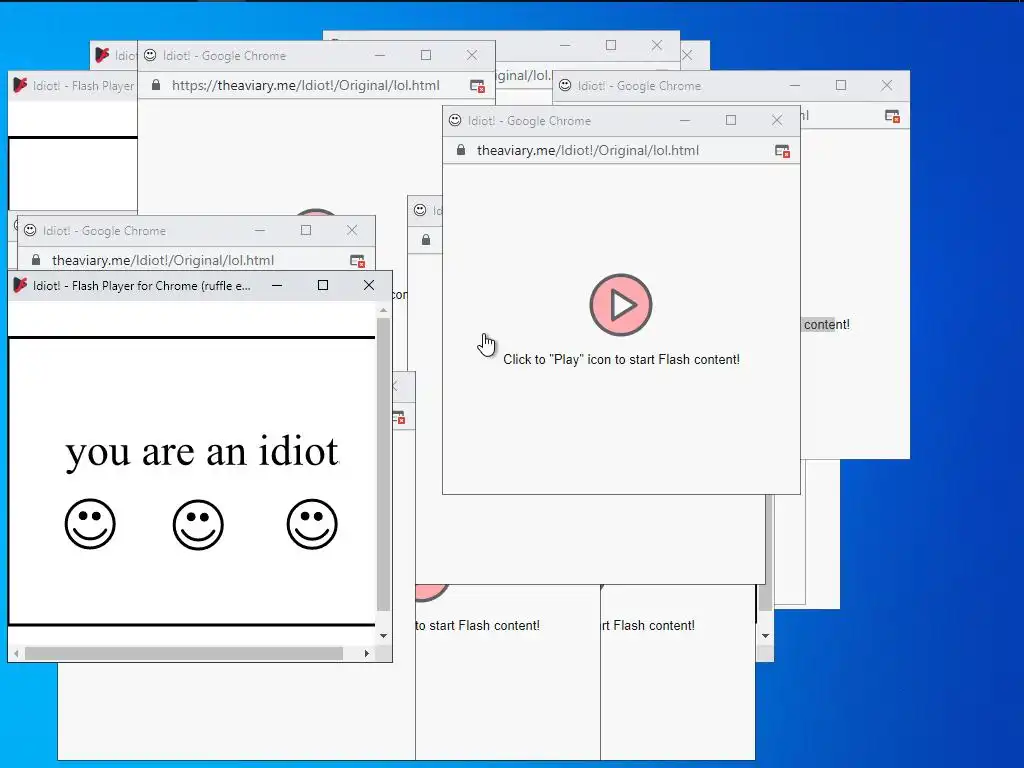The width and height of the screenshot is (1024, 768).
Task: Click the pink Play button in front Chrome window
Action: [620, 305]
